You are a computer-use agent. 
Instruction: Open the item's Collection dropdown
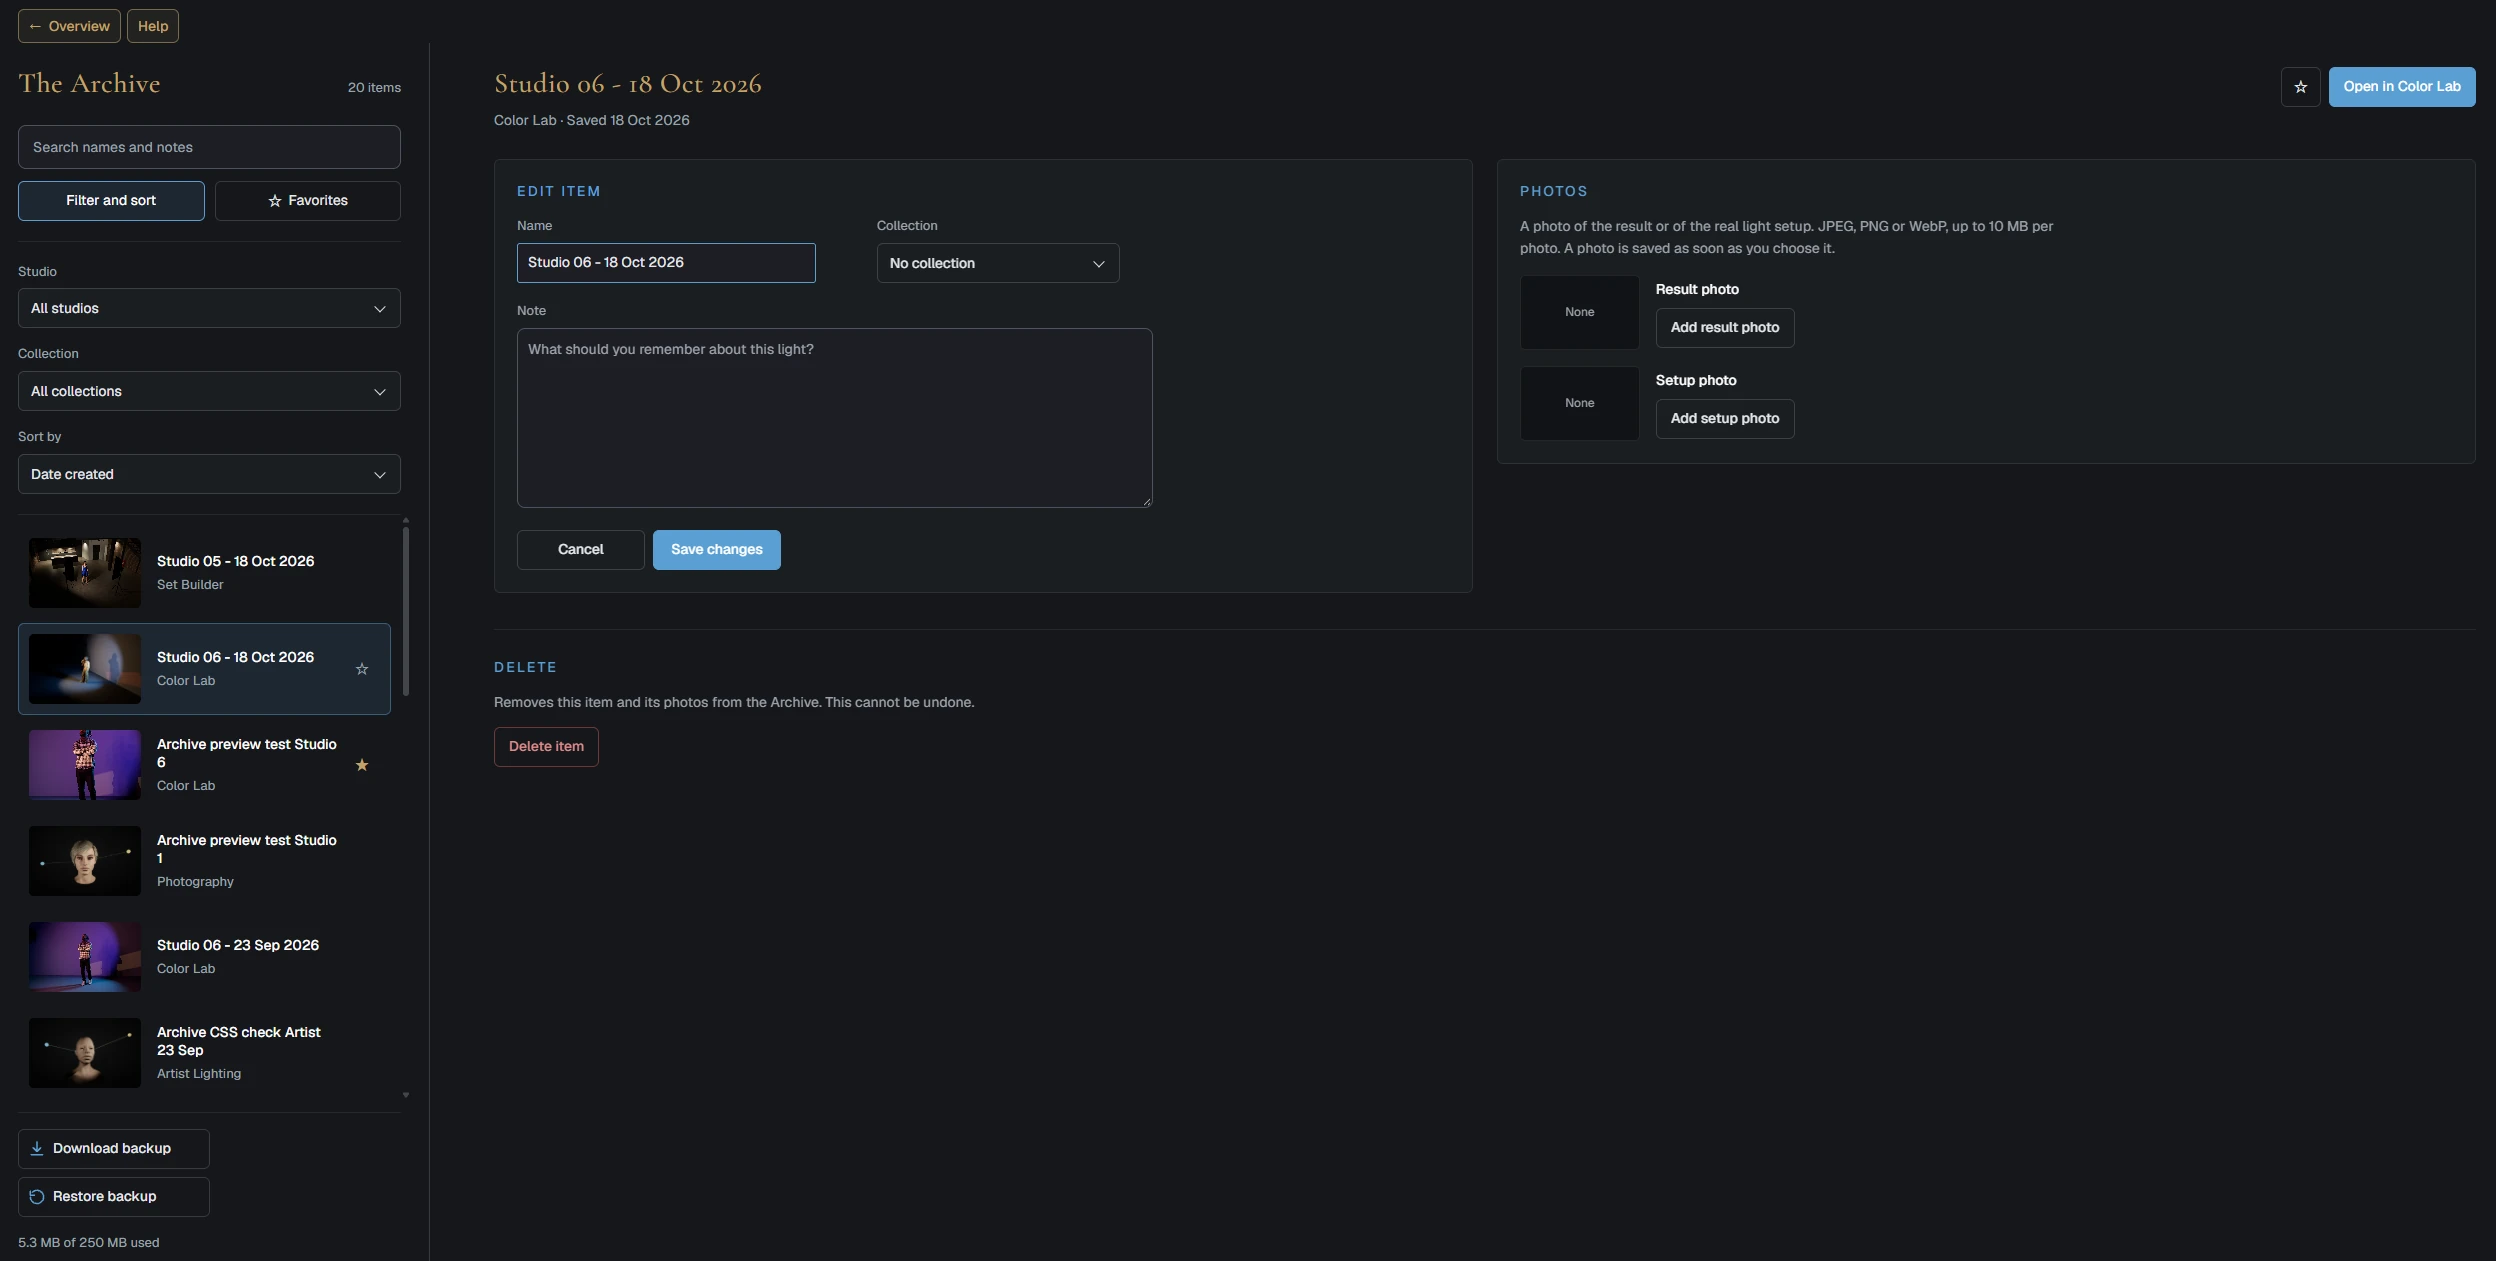click(998, 263)
